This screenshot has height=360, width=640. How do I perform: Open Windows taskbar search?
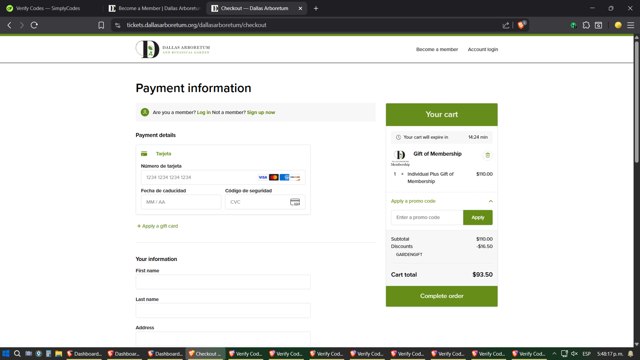[x=17, y=354]
